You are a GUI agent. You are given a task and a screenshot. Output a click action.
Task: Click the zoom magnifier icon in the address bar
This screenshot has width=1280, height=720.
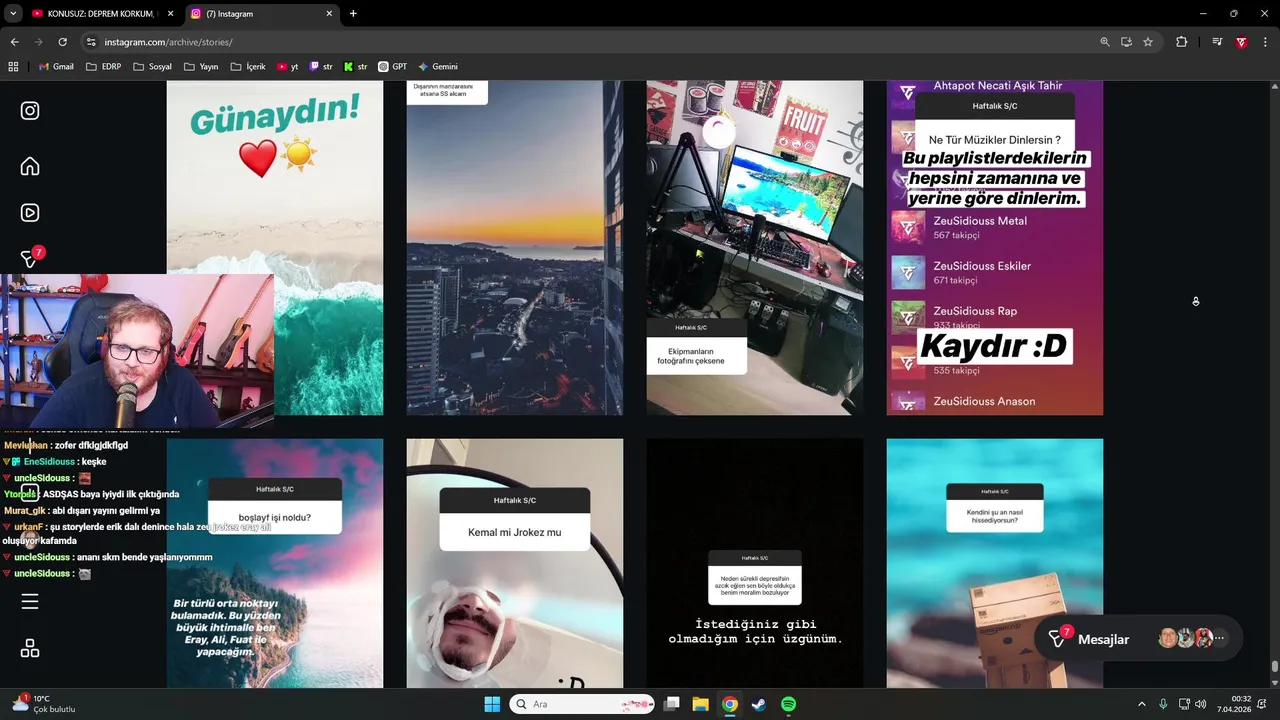pos(1105,42)
